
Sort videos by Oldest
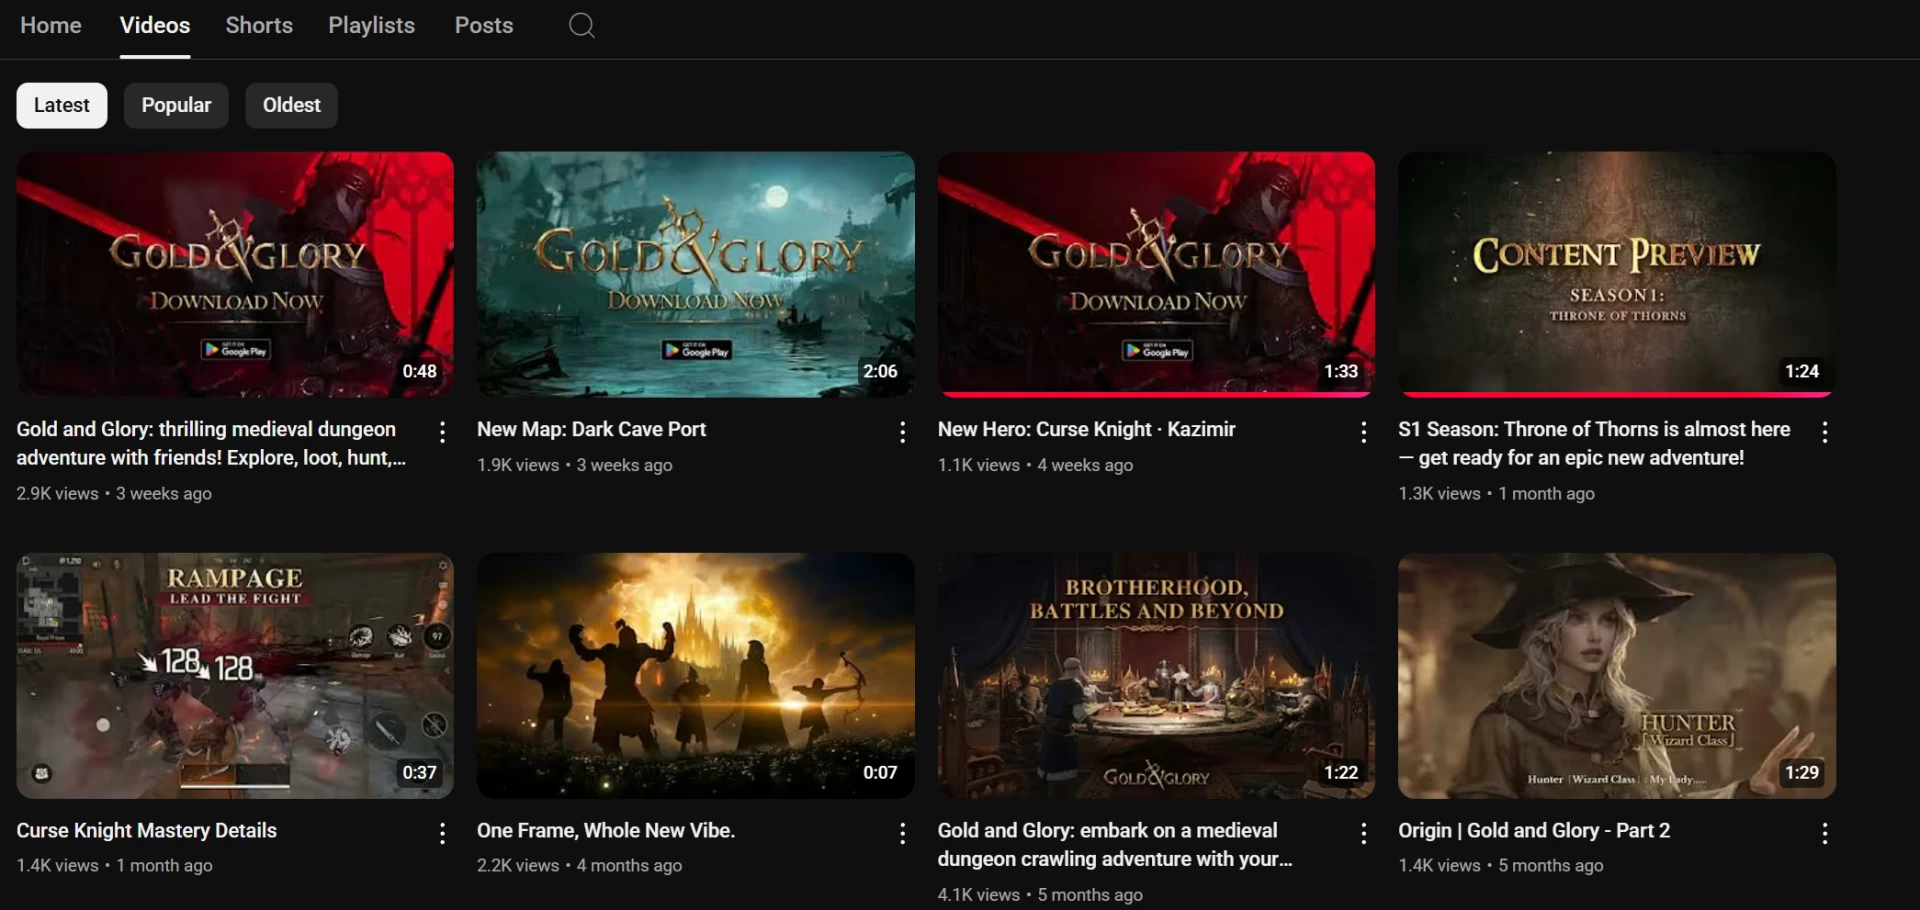291,105
